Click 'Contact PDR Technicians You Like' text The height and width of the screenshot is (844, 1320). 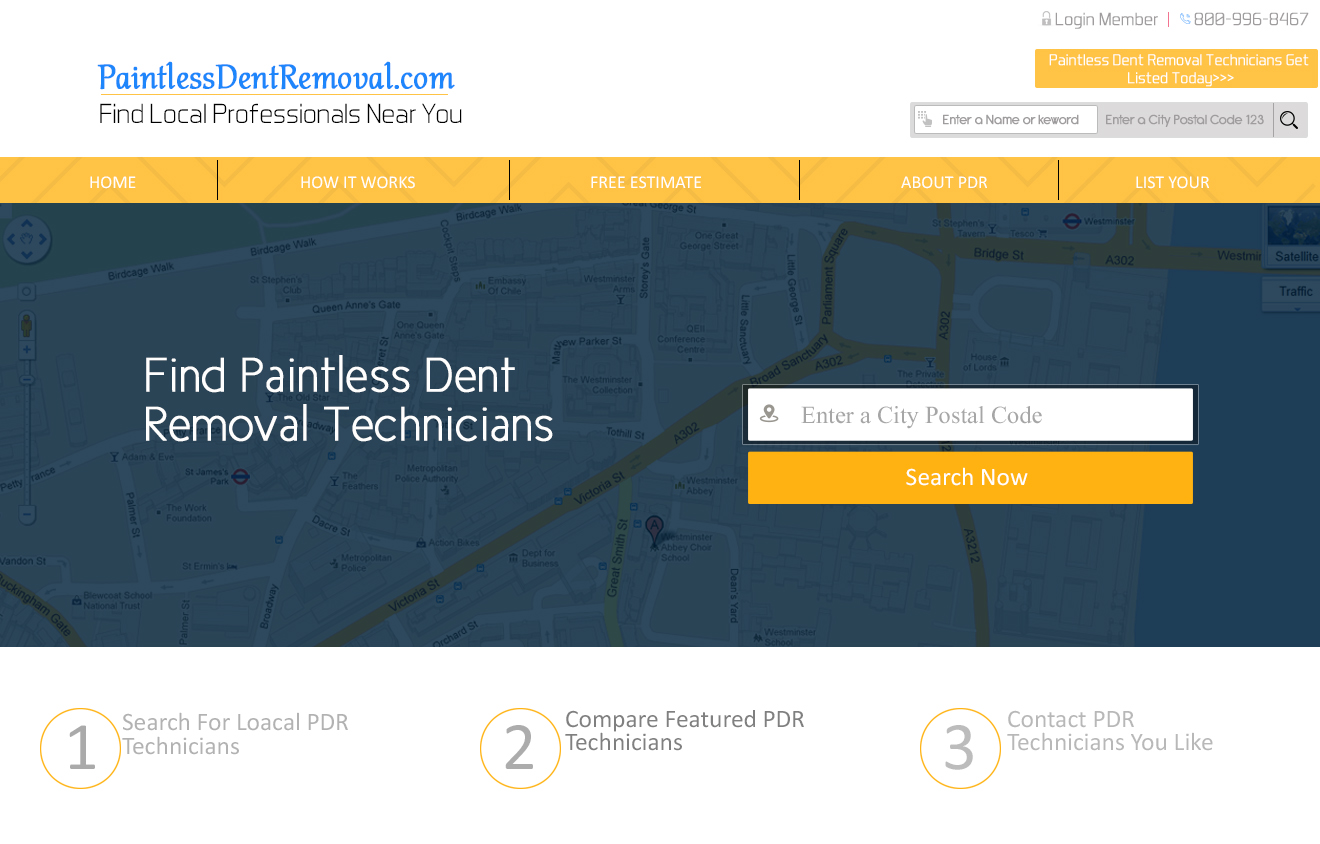point(1110,731)
